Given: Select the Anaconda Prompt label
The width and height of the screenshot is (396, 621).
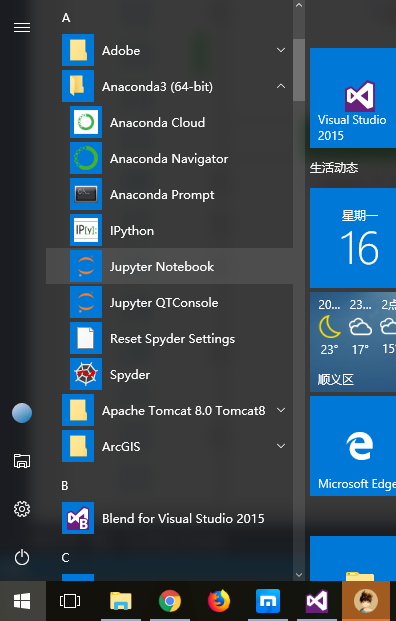Looking at the screenshot, I should point(162,195).
